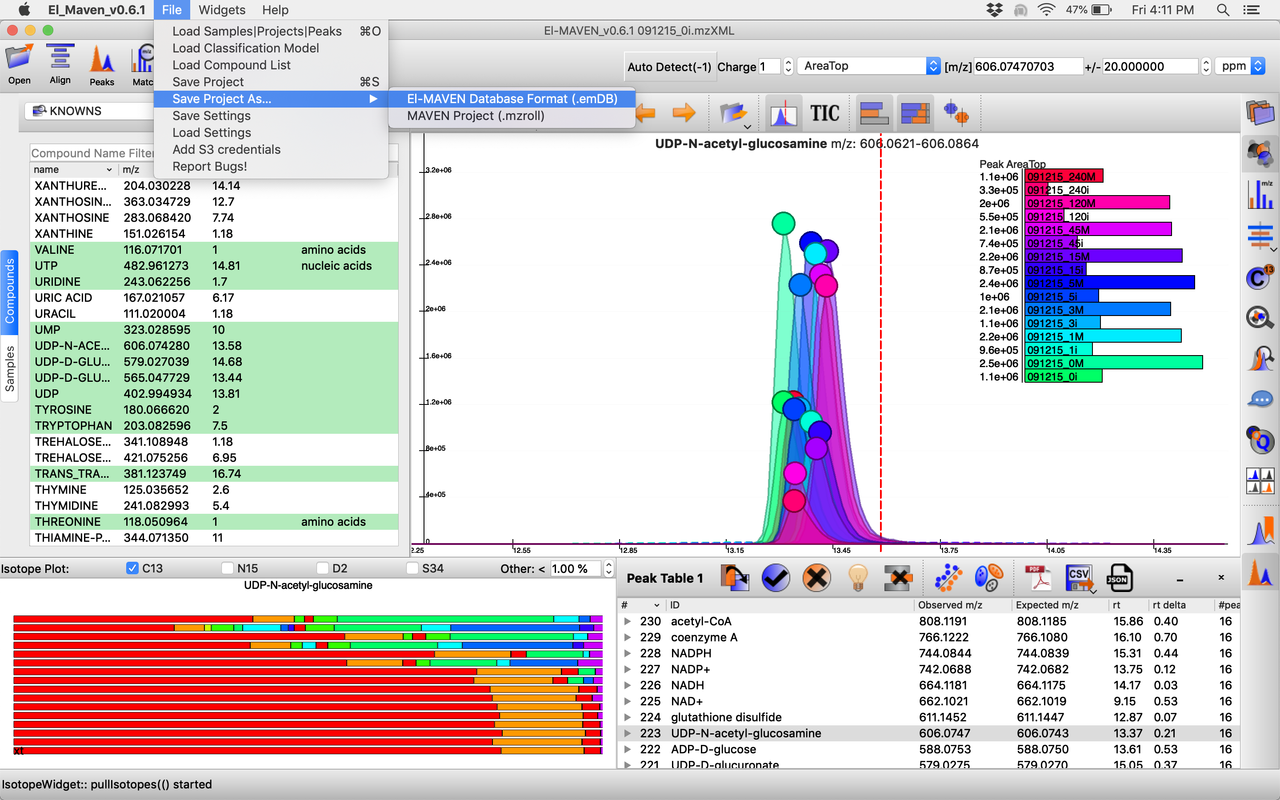Open the stacked folders projects icon in sidebar
This screenshot has width=1280, height=800.
(x=1260, y=112)
